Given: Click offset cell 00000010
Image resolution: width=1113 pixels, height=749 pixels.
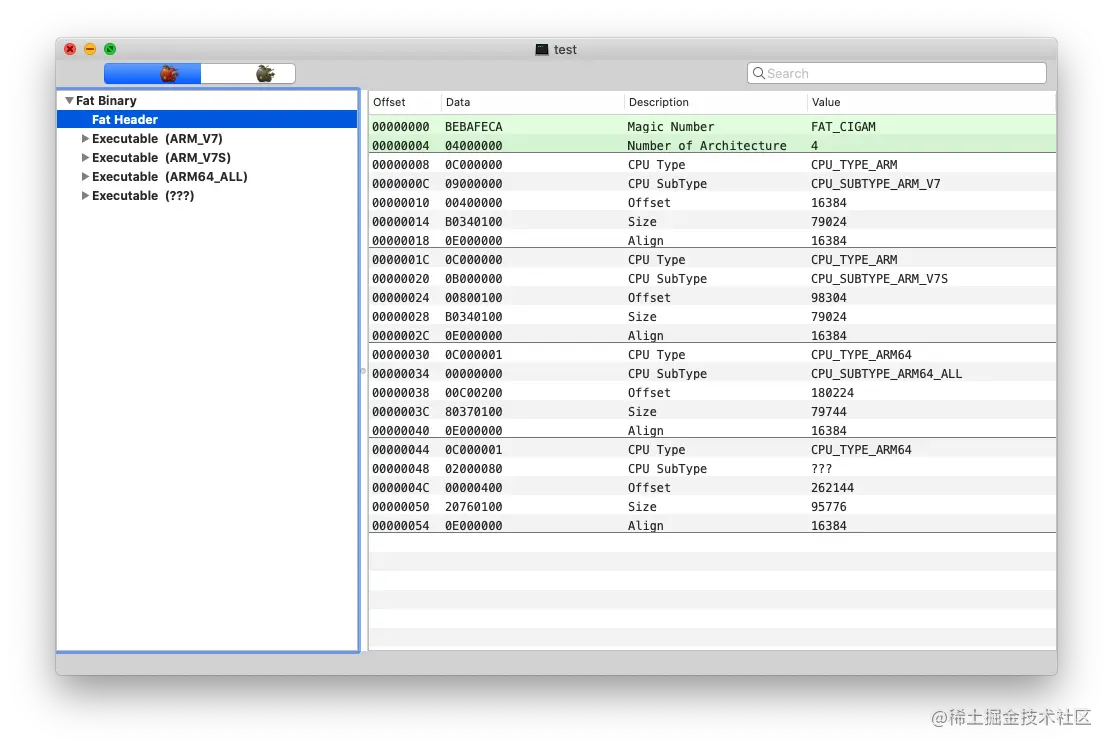Looking at the screenshot, I should click(400, 203).
